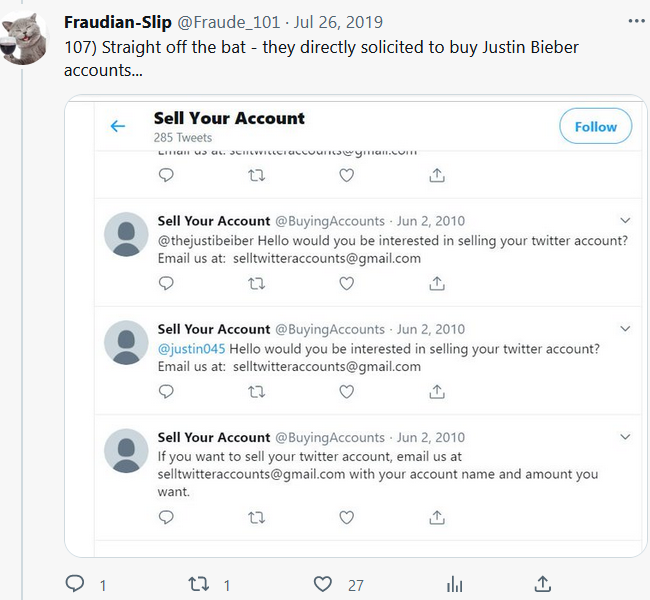Open the Fraudian-Slip profile name

pyautogui.click(x=126, y=22)
